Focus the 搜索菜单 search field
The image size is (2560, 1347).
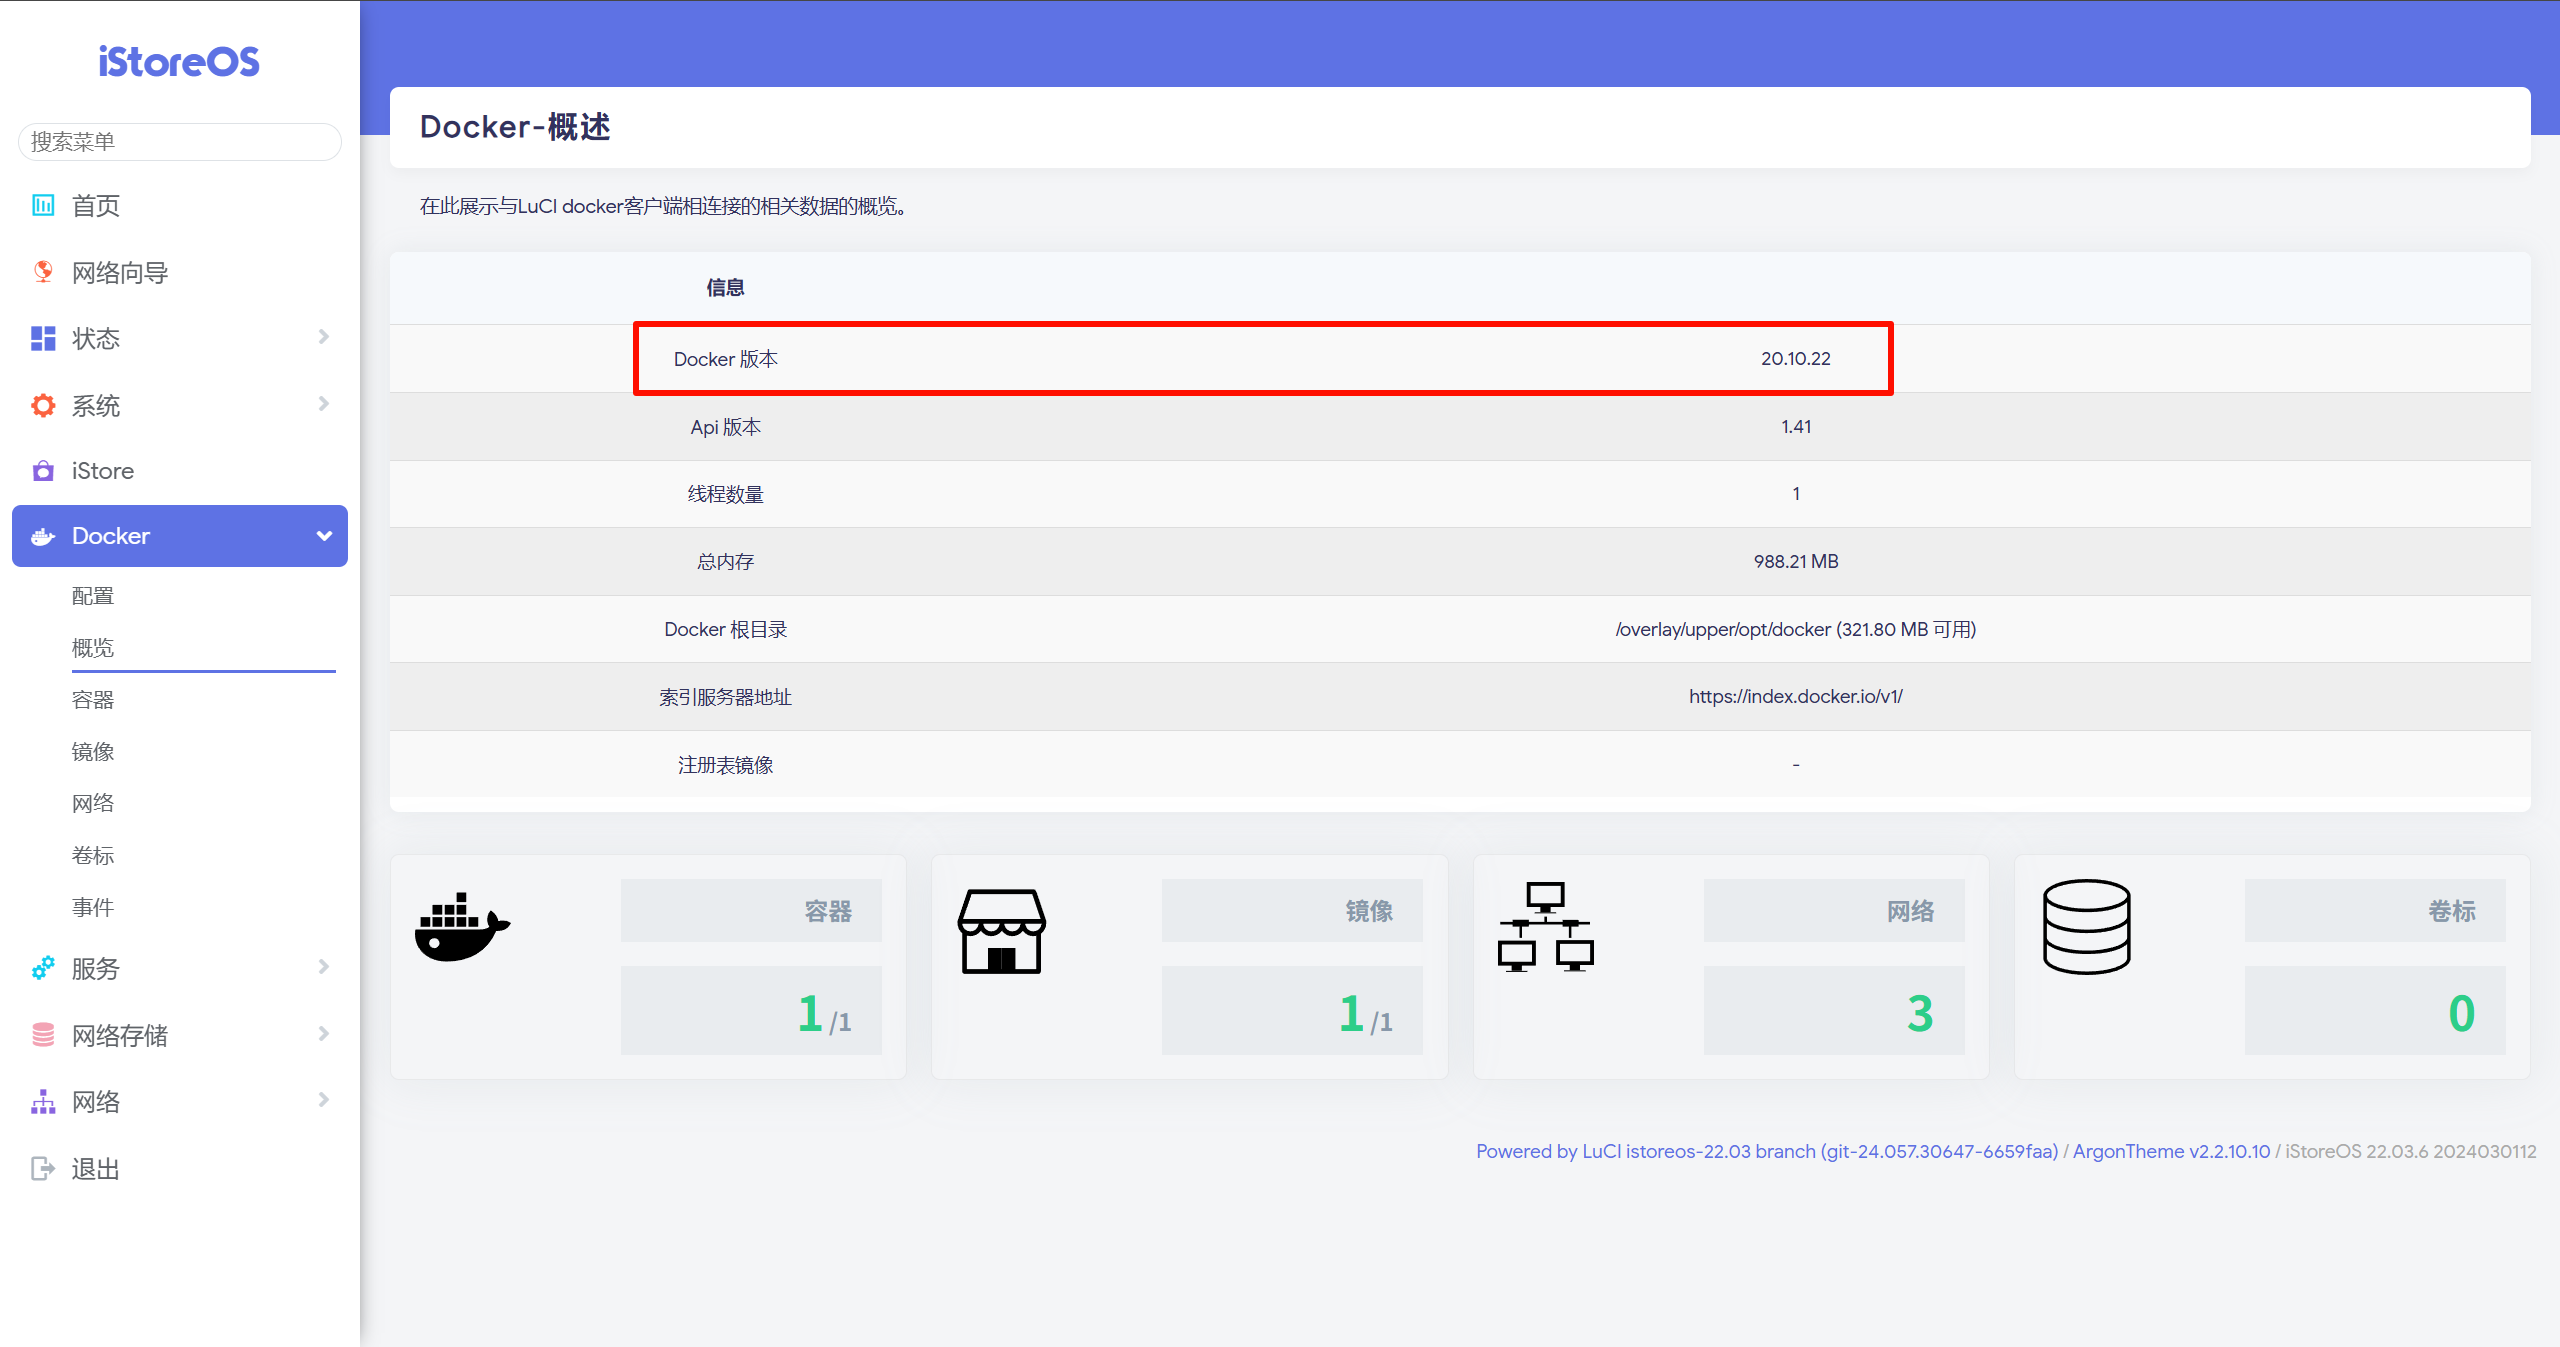pos(180,142)
